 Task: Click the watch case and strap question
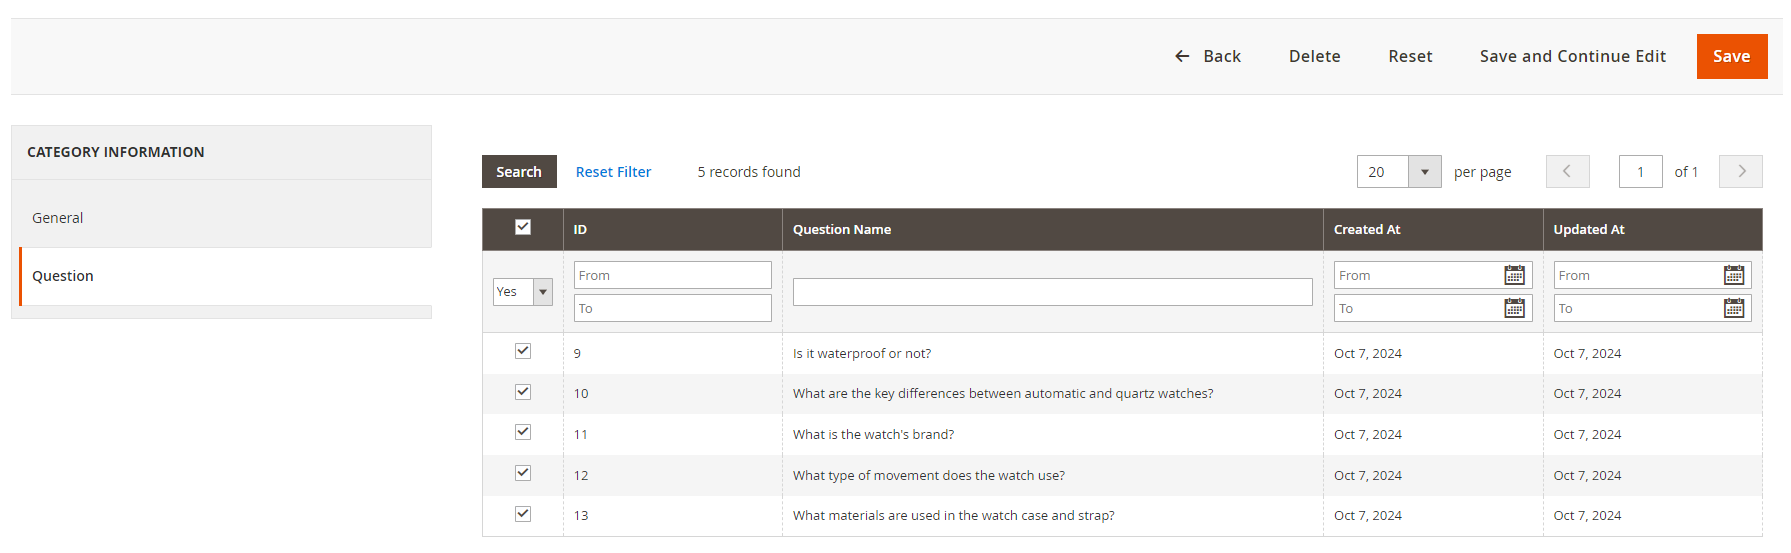(x=953, y=516)
